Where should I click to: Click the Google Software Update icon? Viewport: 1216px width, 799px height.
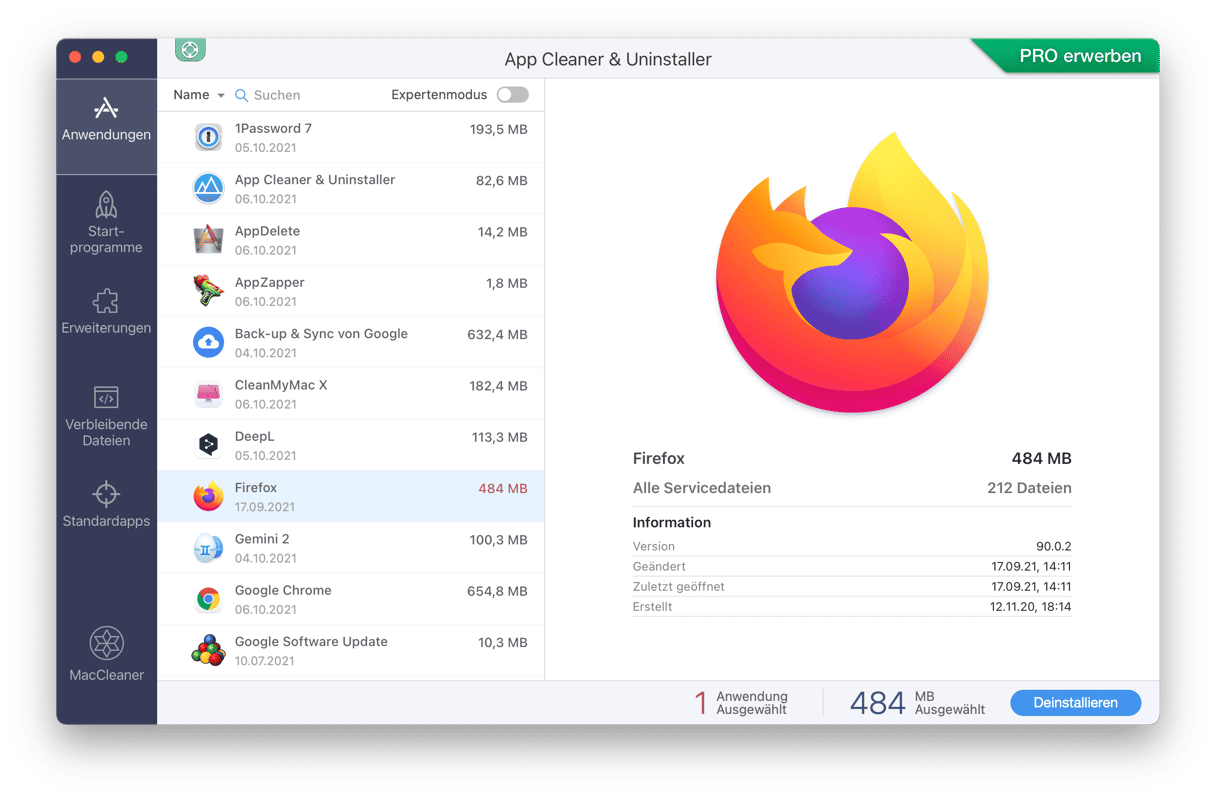tap(208, 650)
